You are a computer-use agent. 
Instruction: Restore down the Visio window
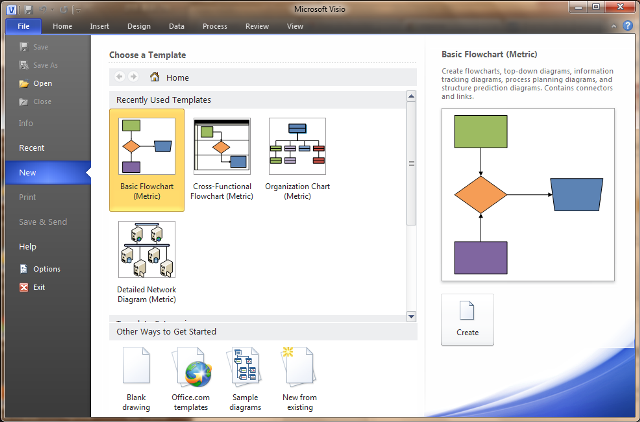pyautogui.click(x=596, y=7)
